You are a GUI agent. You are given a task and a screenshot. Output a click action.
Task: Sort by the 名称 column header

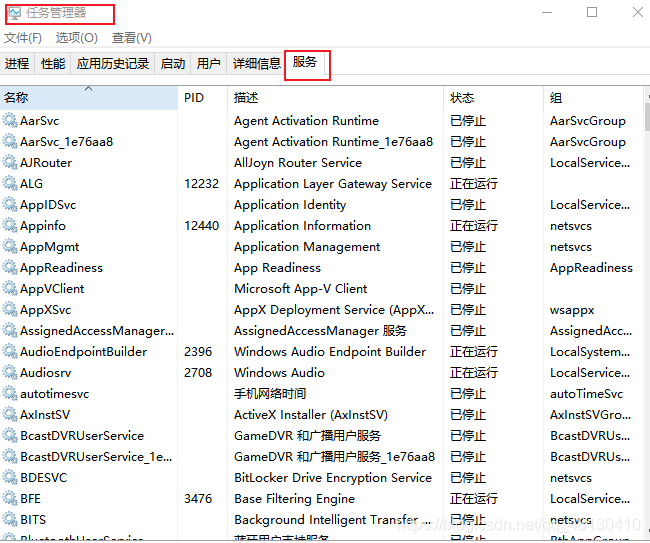tap(89, 98)
